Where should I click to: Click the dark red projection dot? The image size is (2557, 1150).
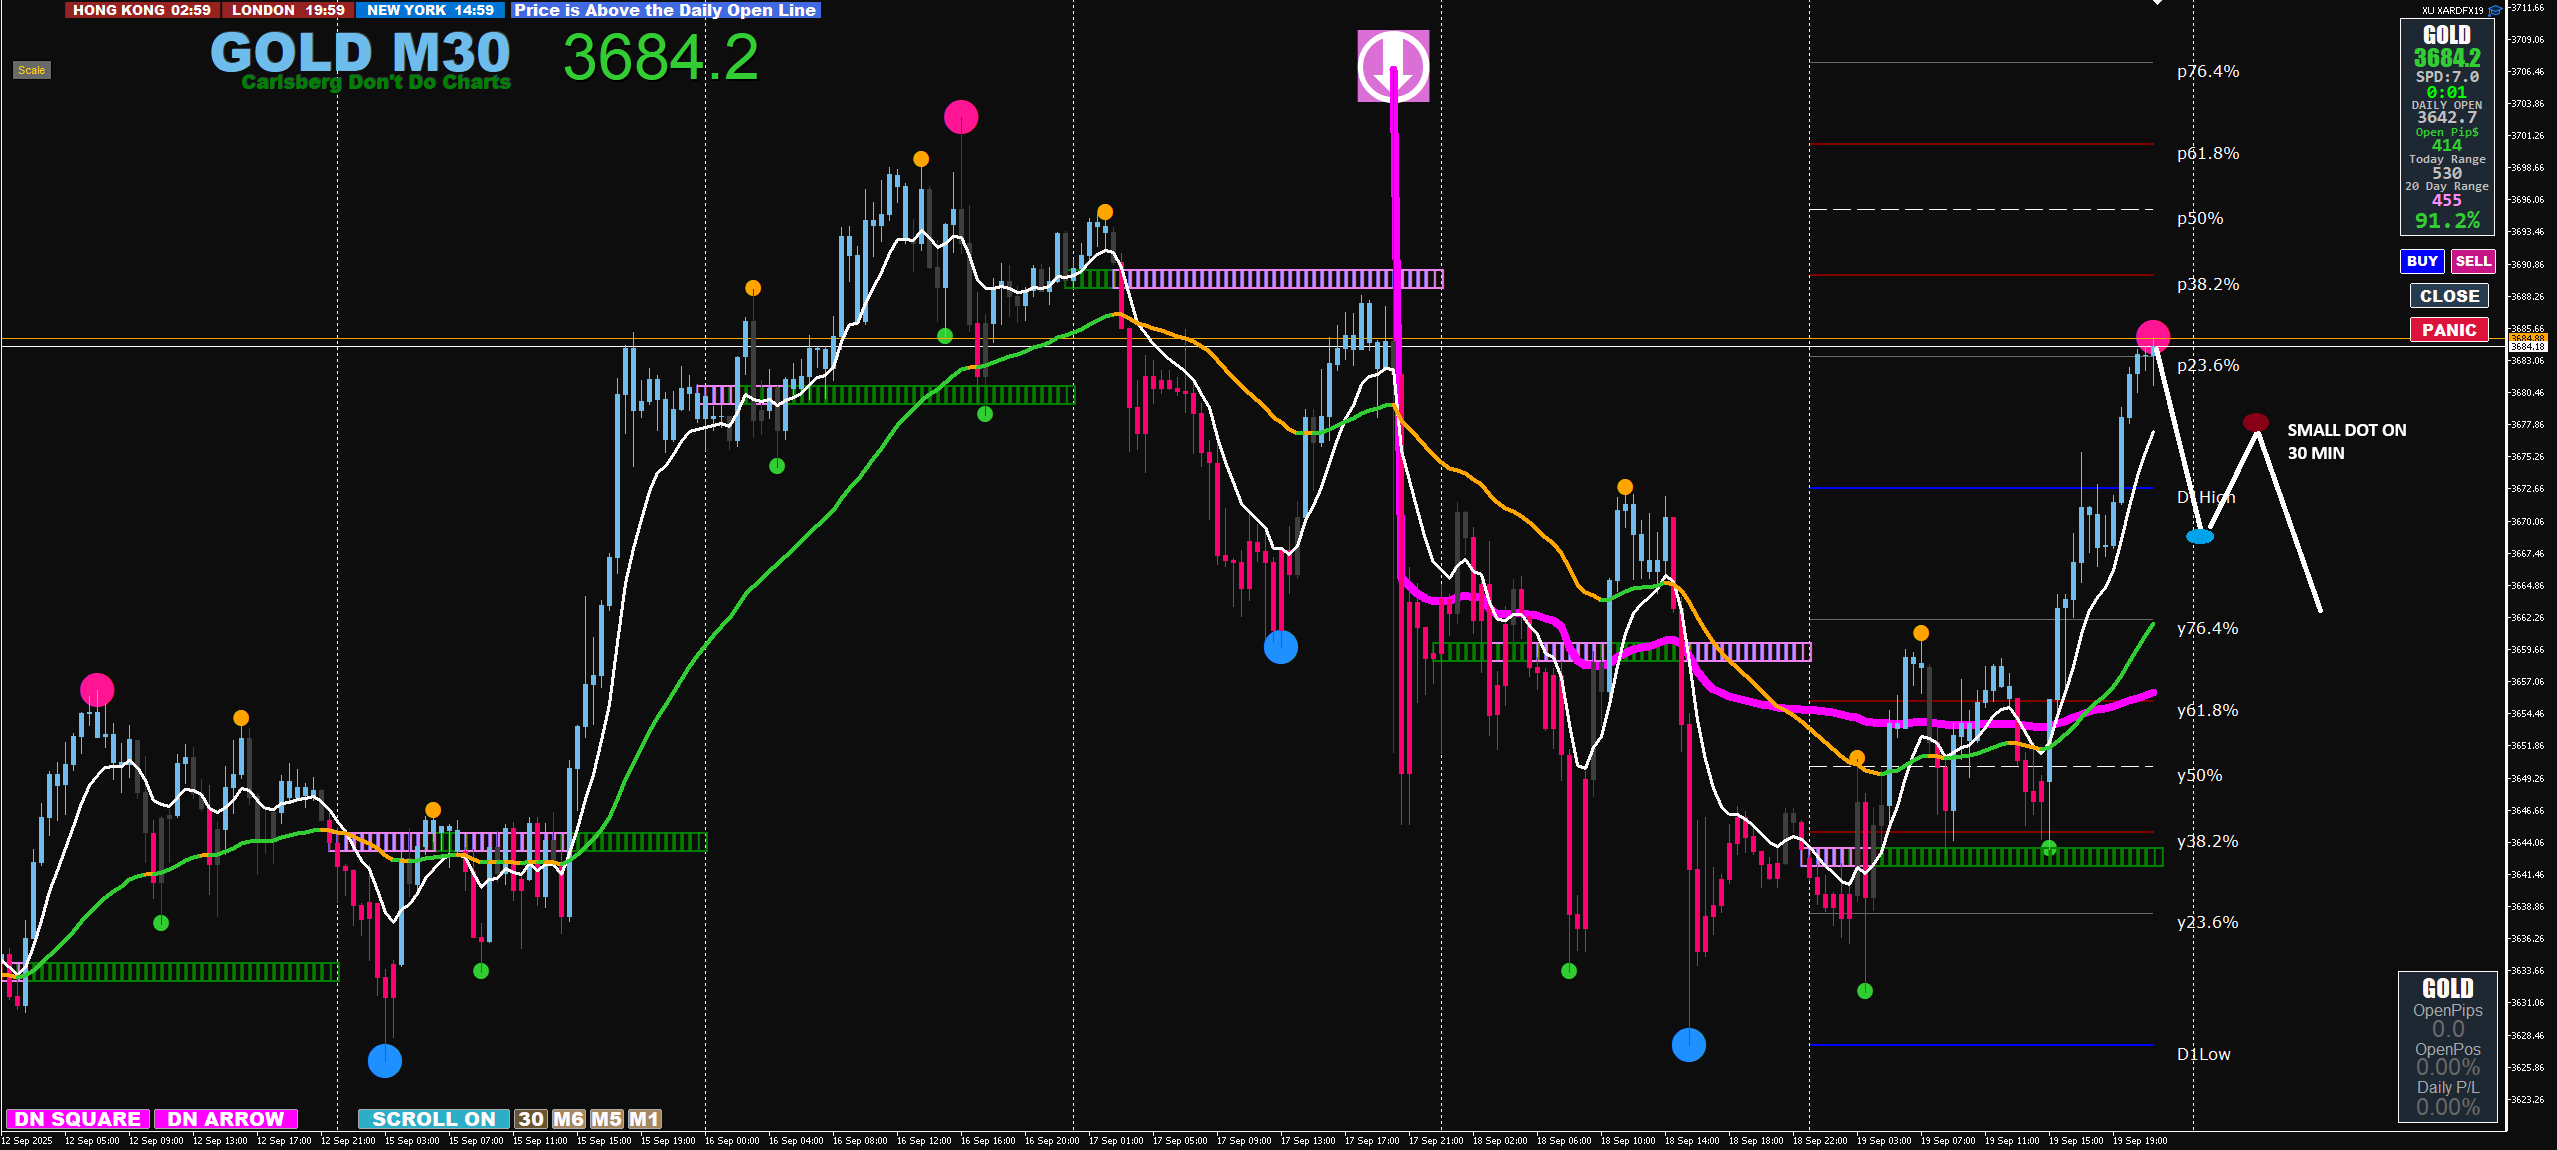click(x=2256, y=422)
